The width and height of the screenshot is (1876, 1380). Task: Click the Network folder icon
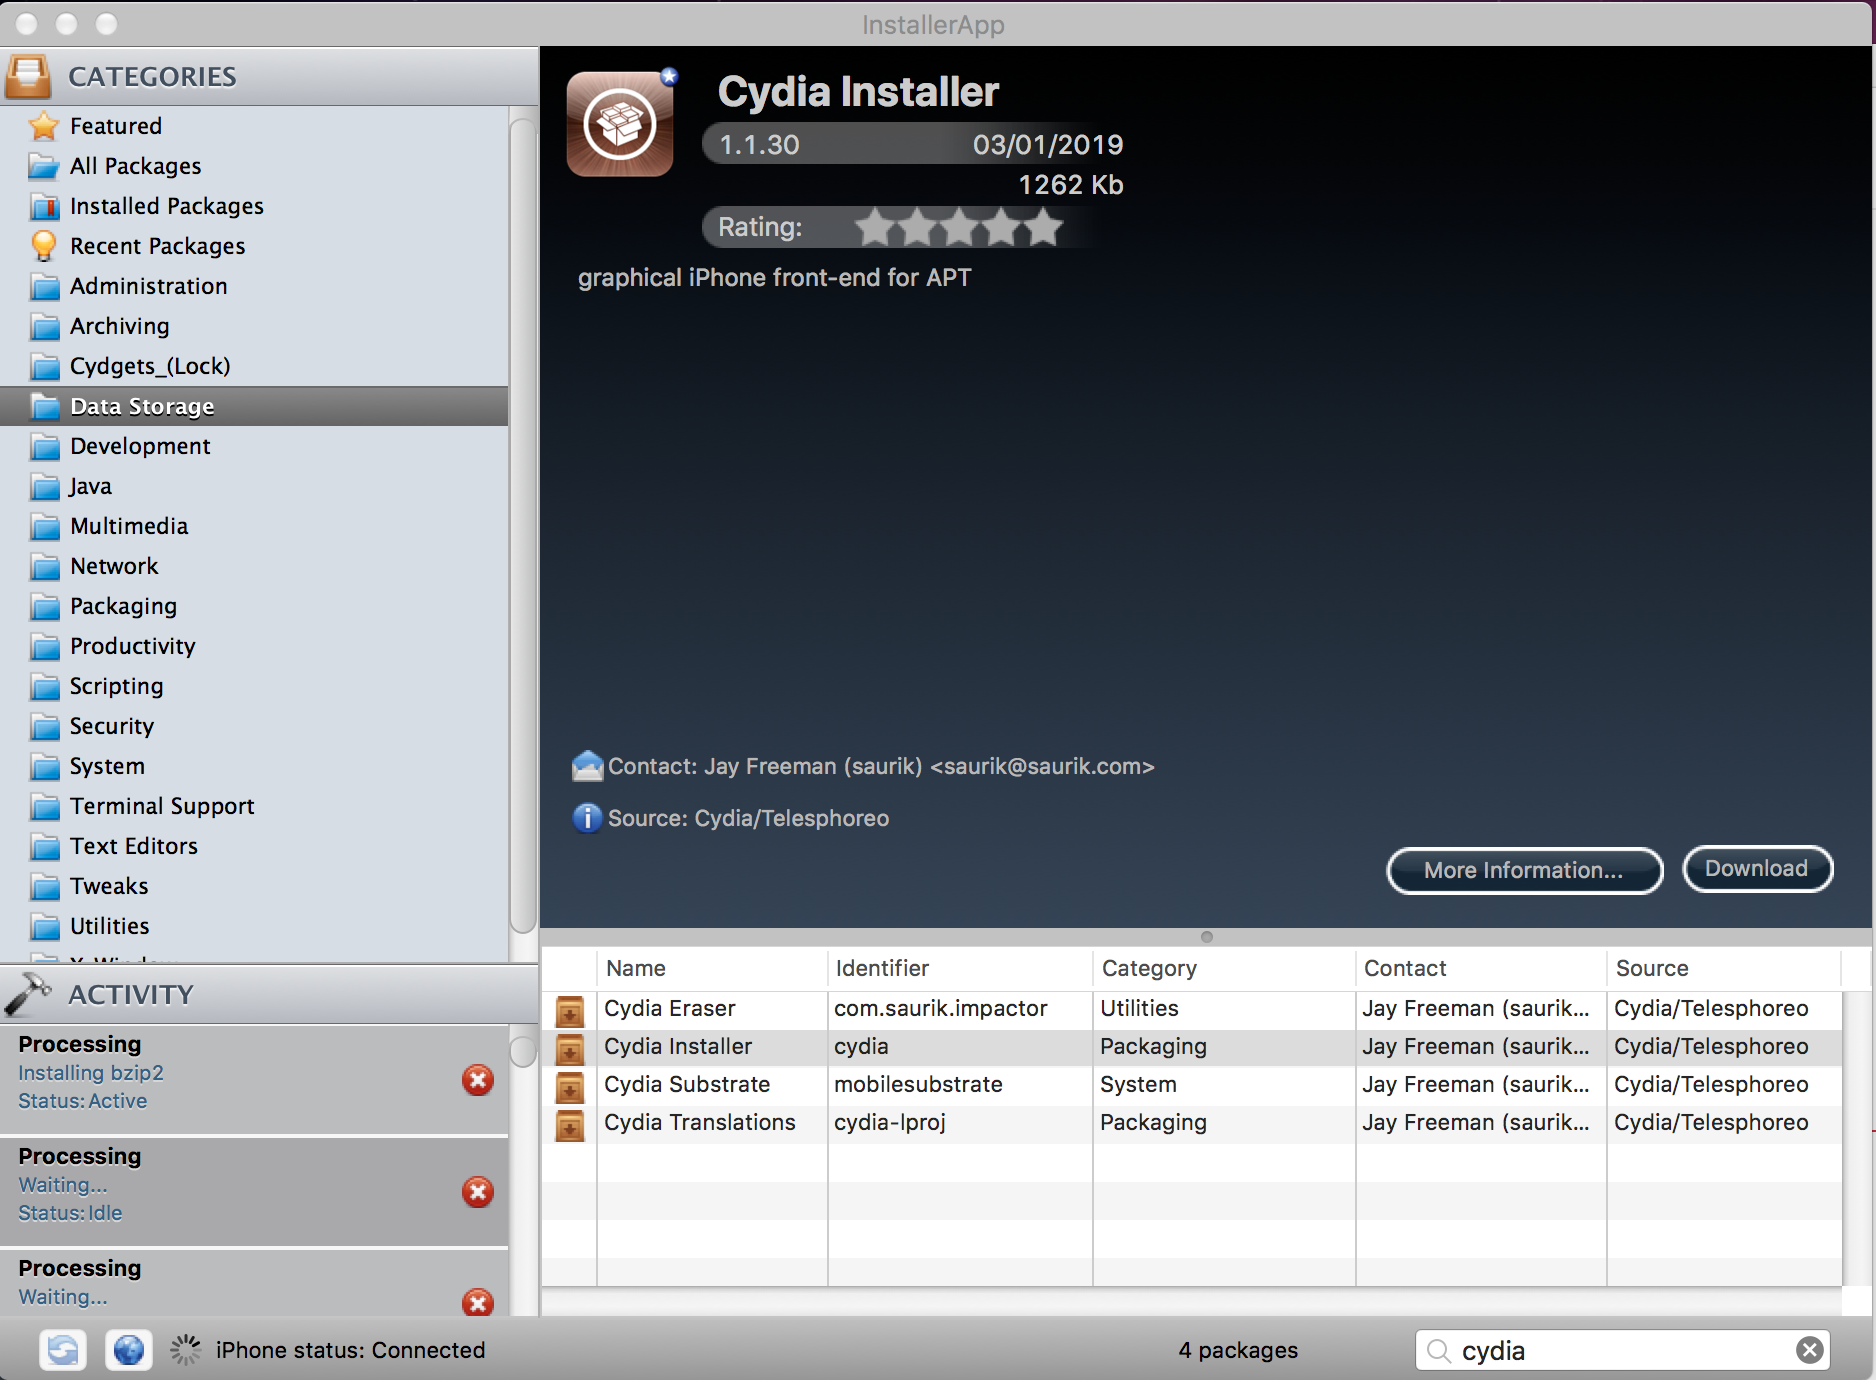(x=44, y=566)
